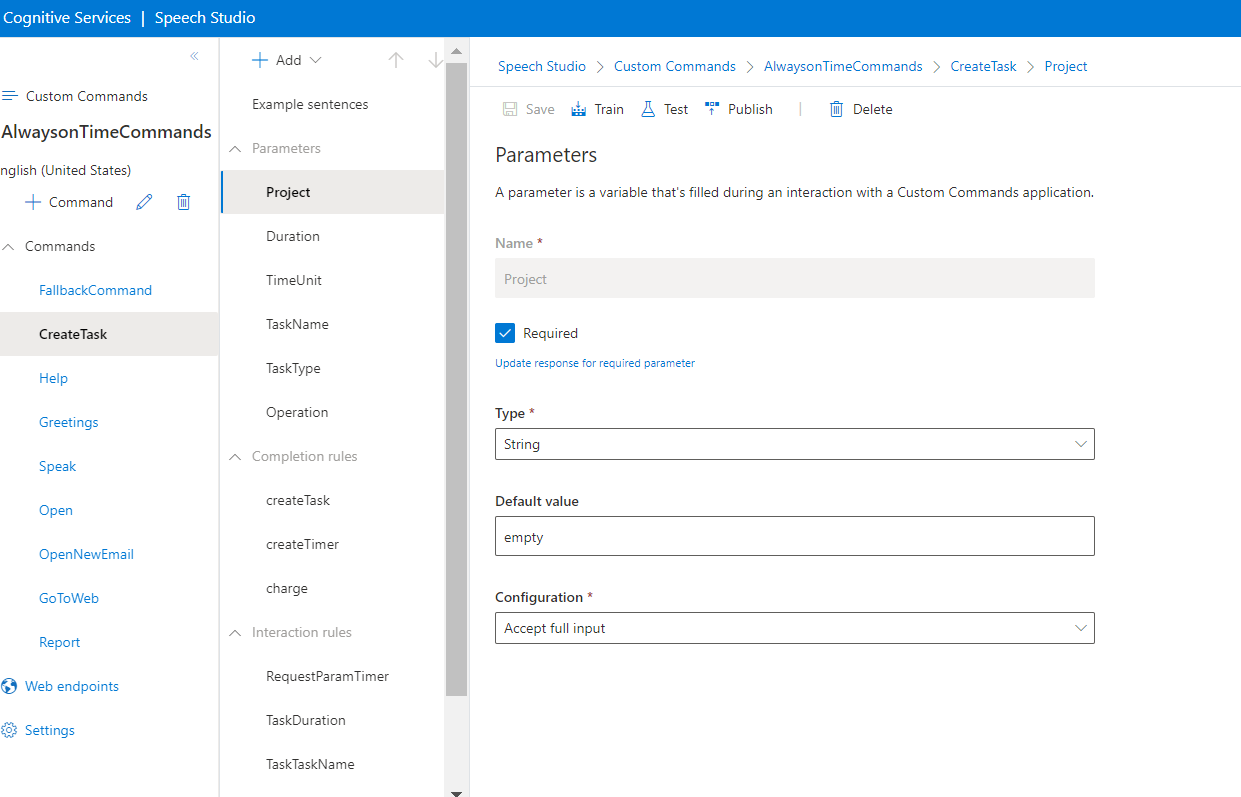The image size is (1241, 797).
Task: Switch to the Greetings command
Action: (x=68, y=421)
